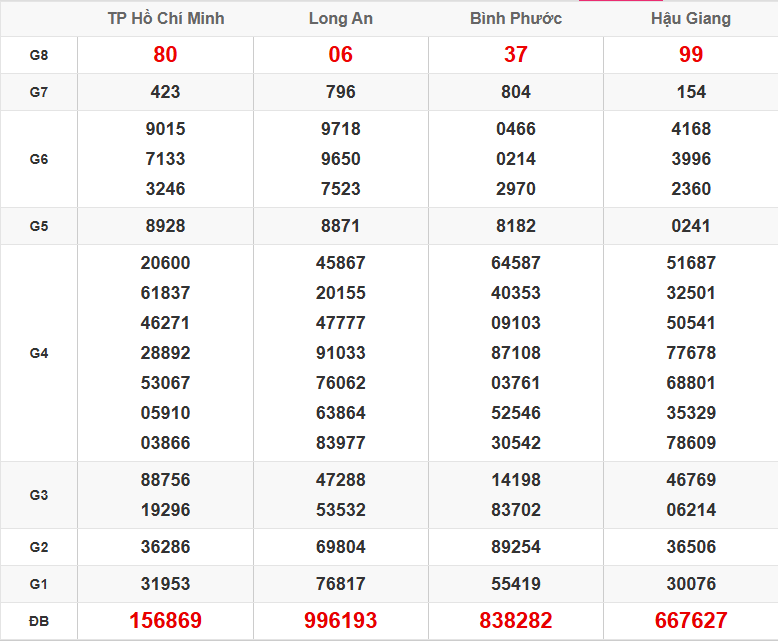Select the G8 prize row label

(39, 55)
